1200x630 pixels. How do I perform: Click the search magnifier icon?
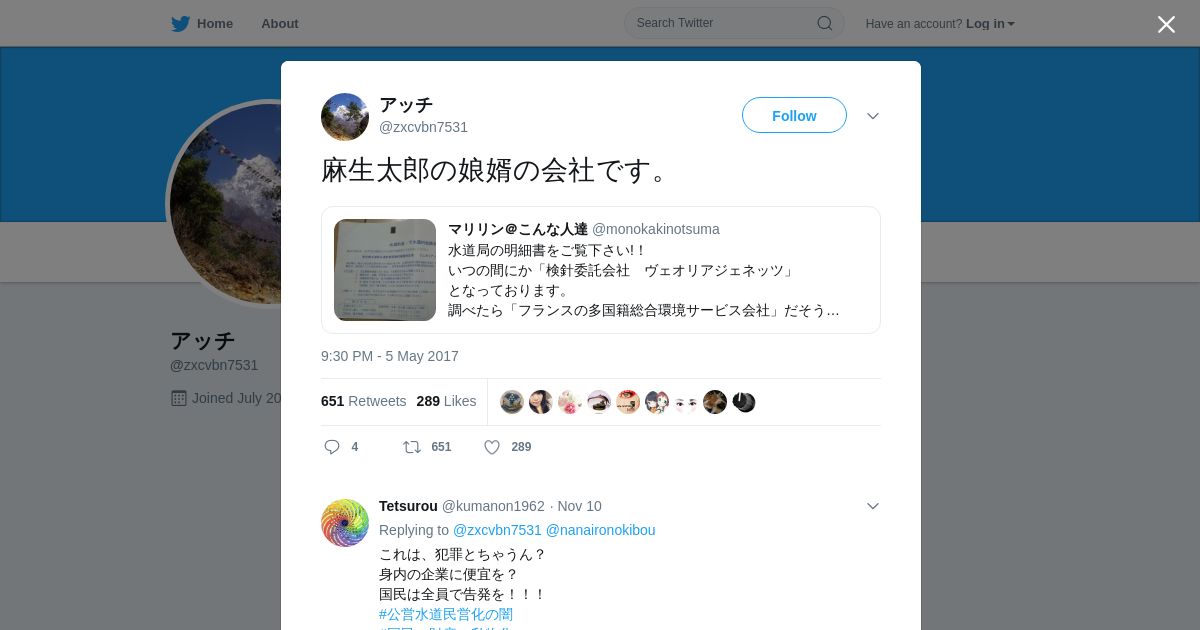pyautogui.click(x=824, y=23)
